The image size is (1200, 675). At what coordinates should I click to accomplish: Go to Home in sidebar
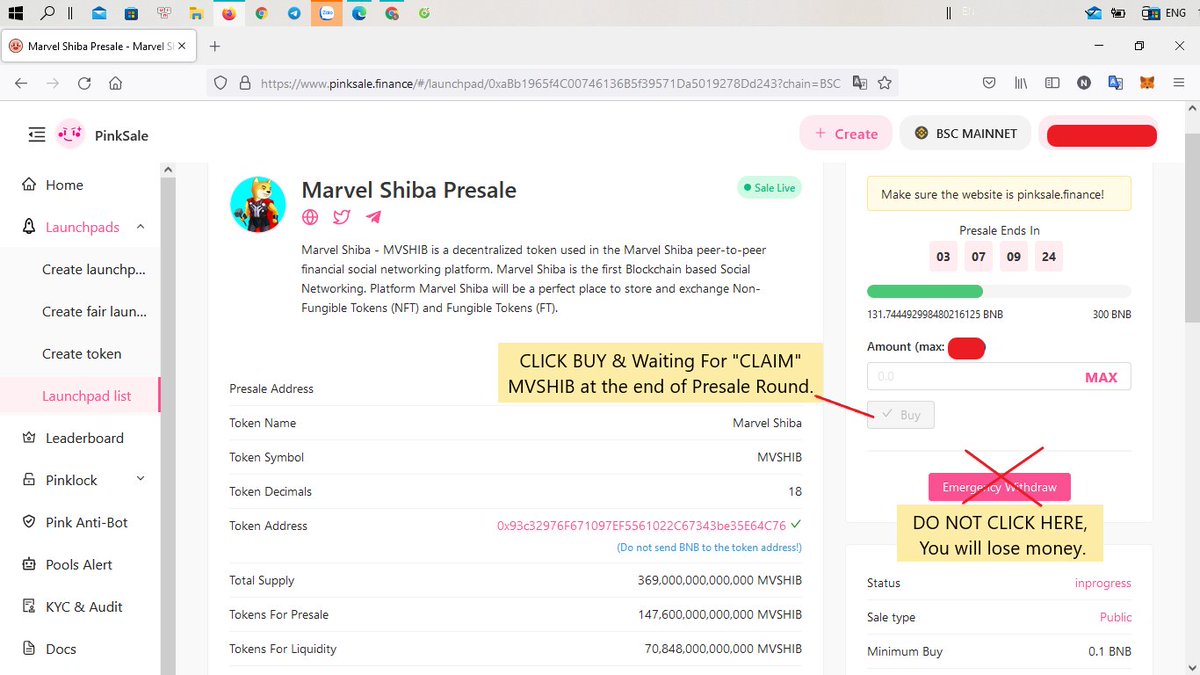click(x=64, y=185)
